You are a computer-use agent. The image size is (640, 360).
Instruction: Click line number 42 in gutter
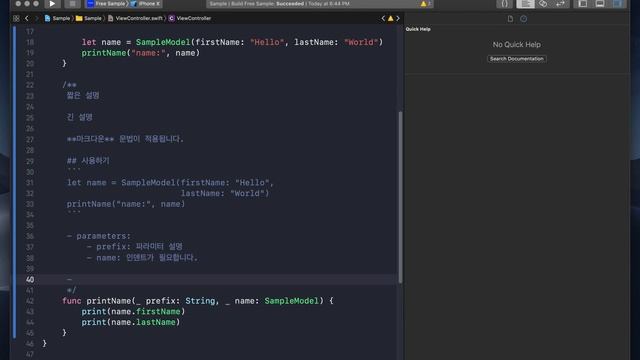(x=30, y=301)
